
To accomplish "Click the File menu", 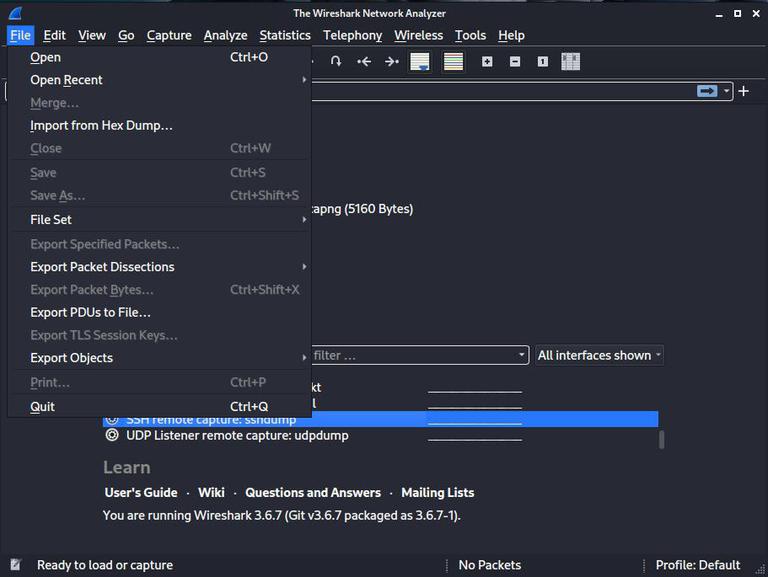I will pyautogui.click(x=21, y=35).
